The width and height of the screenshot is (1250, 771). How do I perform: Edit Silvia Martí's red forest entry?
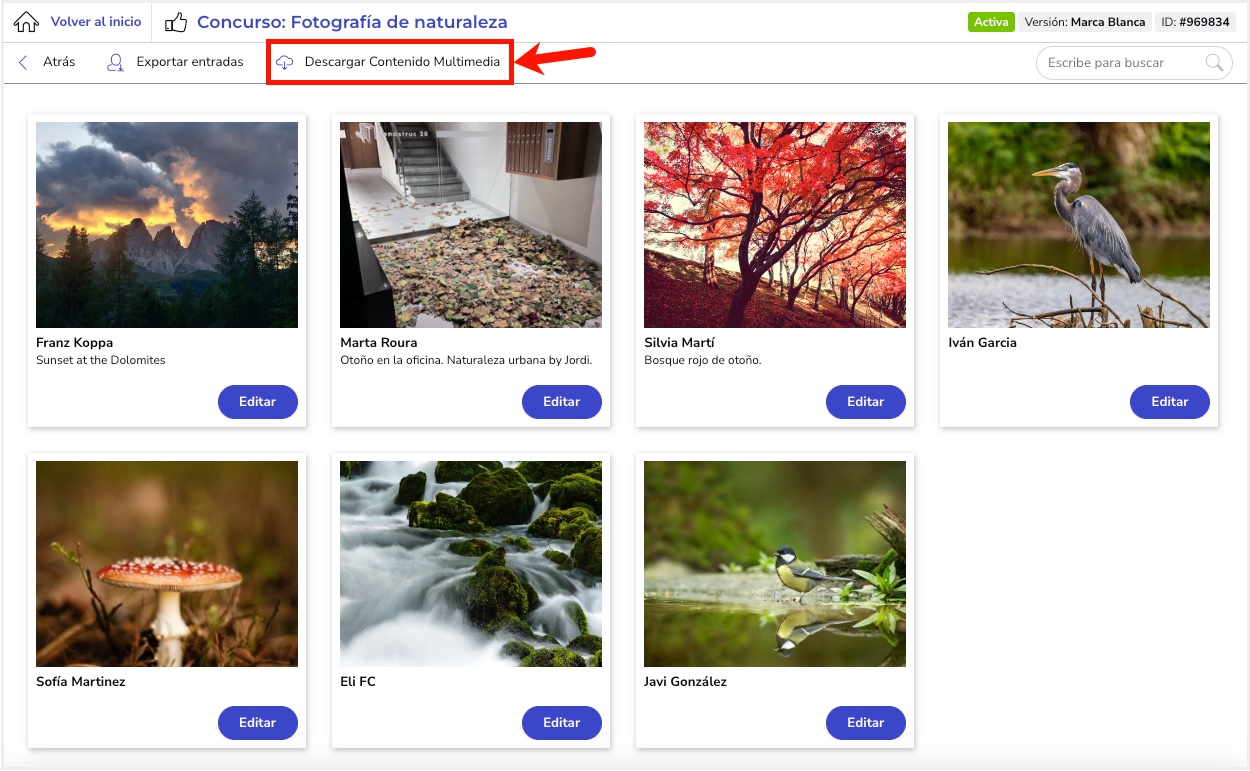point(866,402)
